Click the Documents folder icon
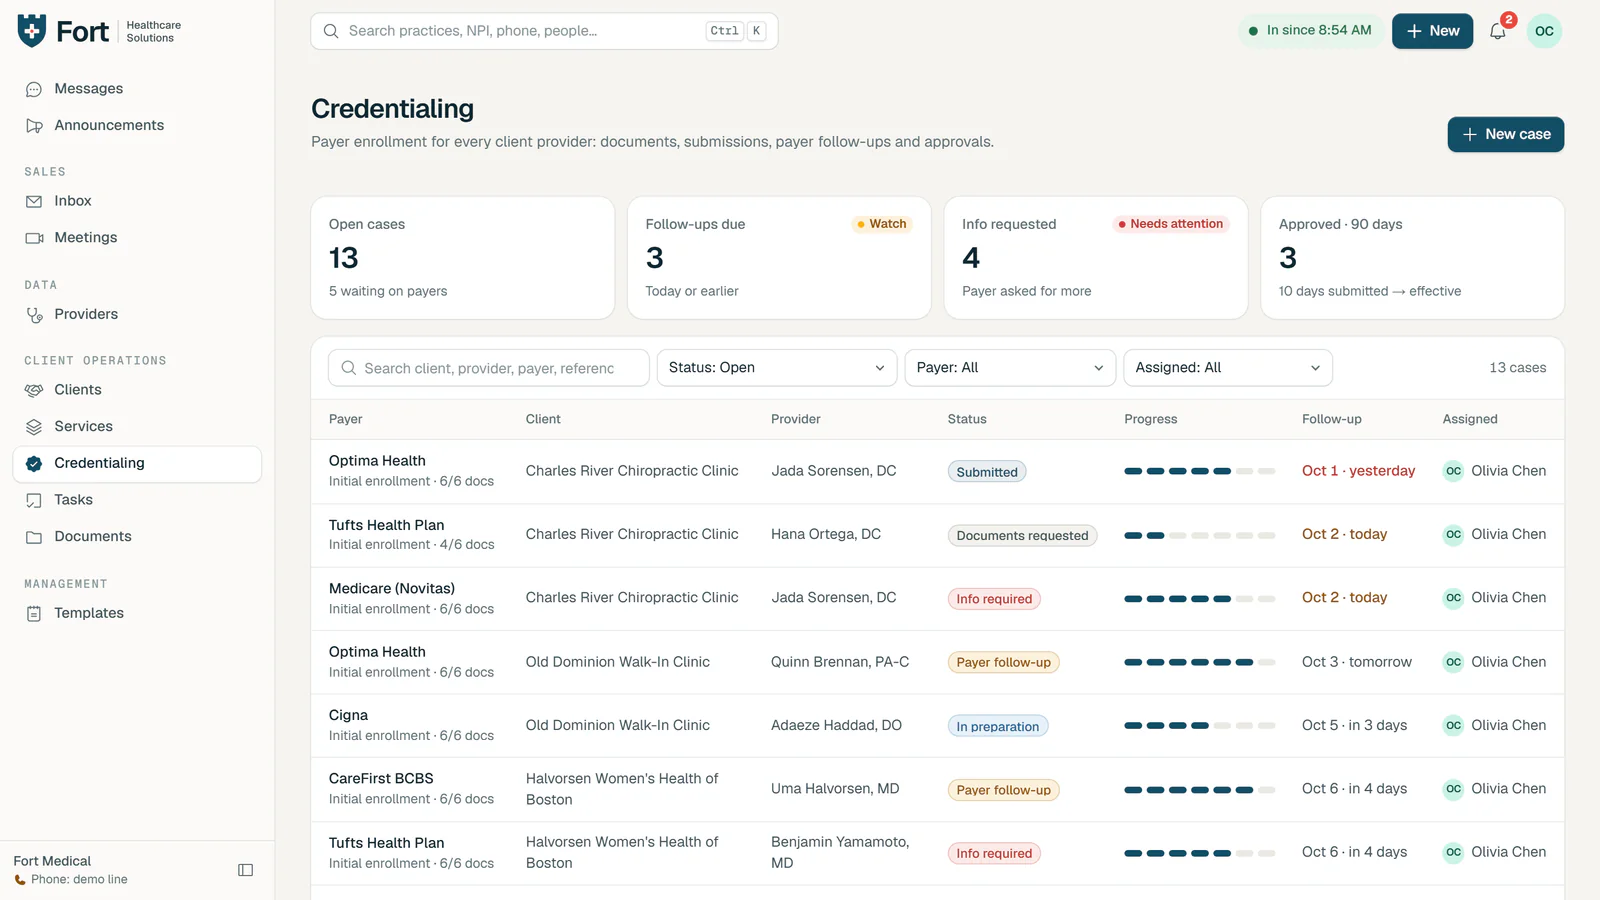Screen dimensions: 1600x900 34,537
